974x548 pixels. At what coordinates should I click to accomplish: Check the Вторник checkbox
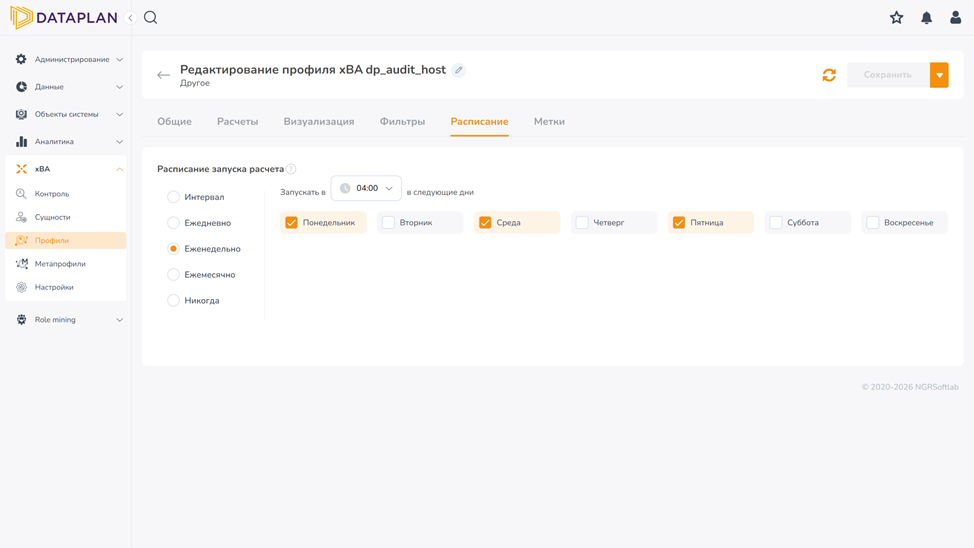point(388,222)
